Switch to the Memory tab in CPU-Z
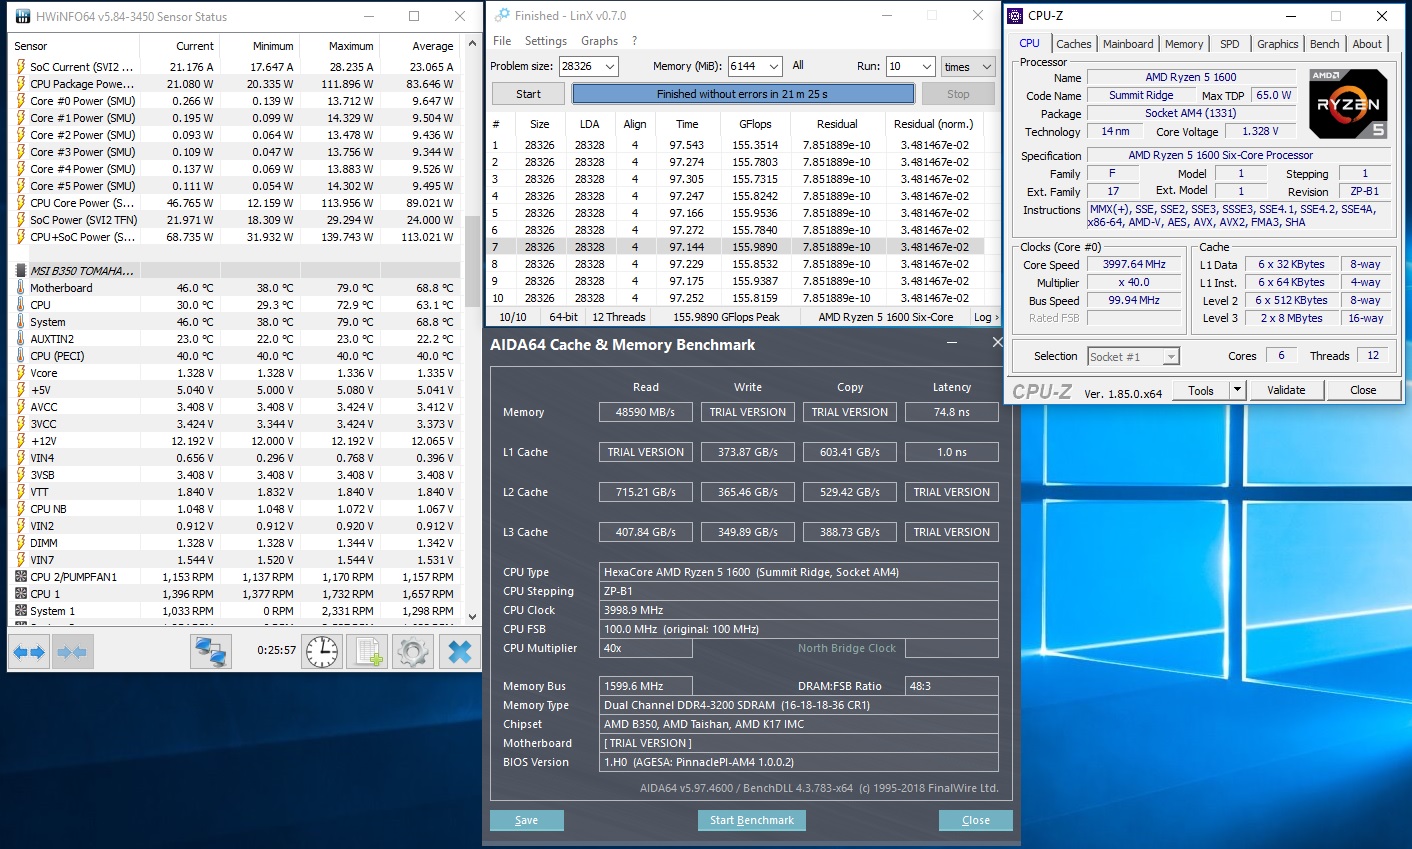Screen dimensions: 1412x849 (1184, 44)
